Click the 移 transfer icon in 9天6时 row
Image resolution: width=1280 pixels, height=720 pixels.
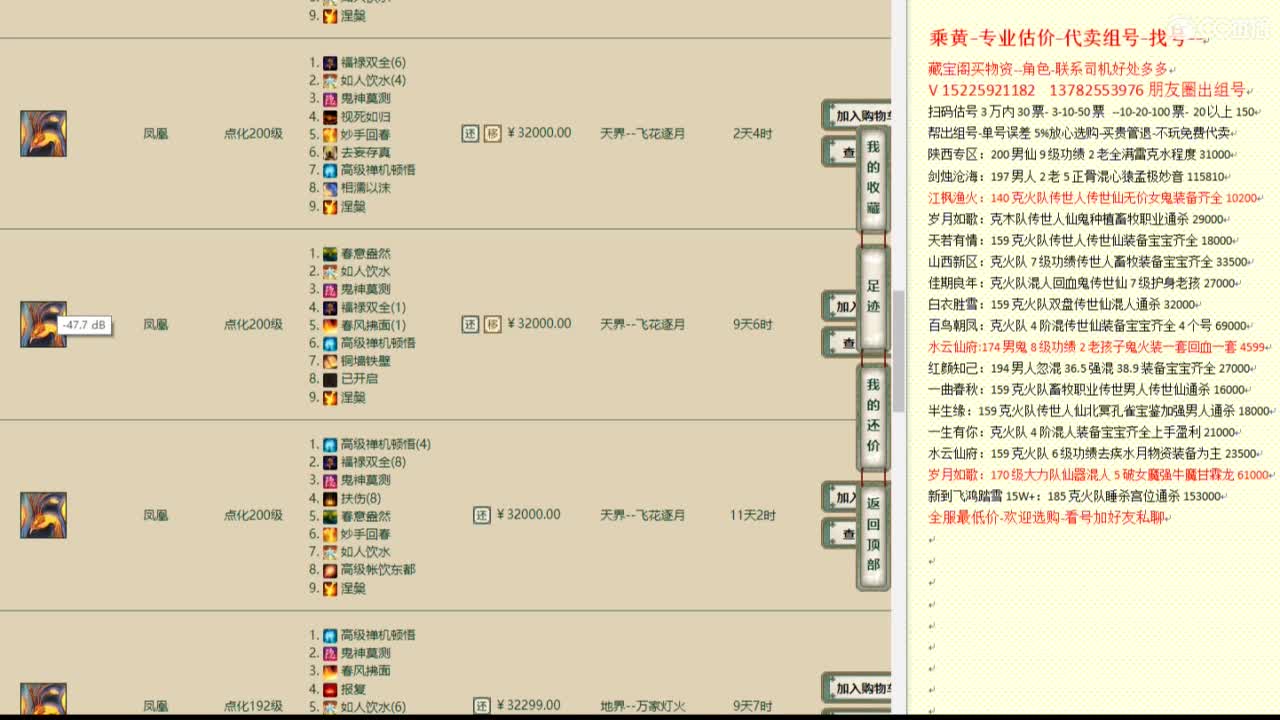(x=492, y=324)
